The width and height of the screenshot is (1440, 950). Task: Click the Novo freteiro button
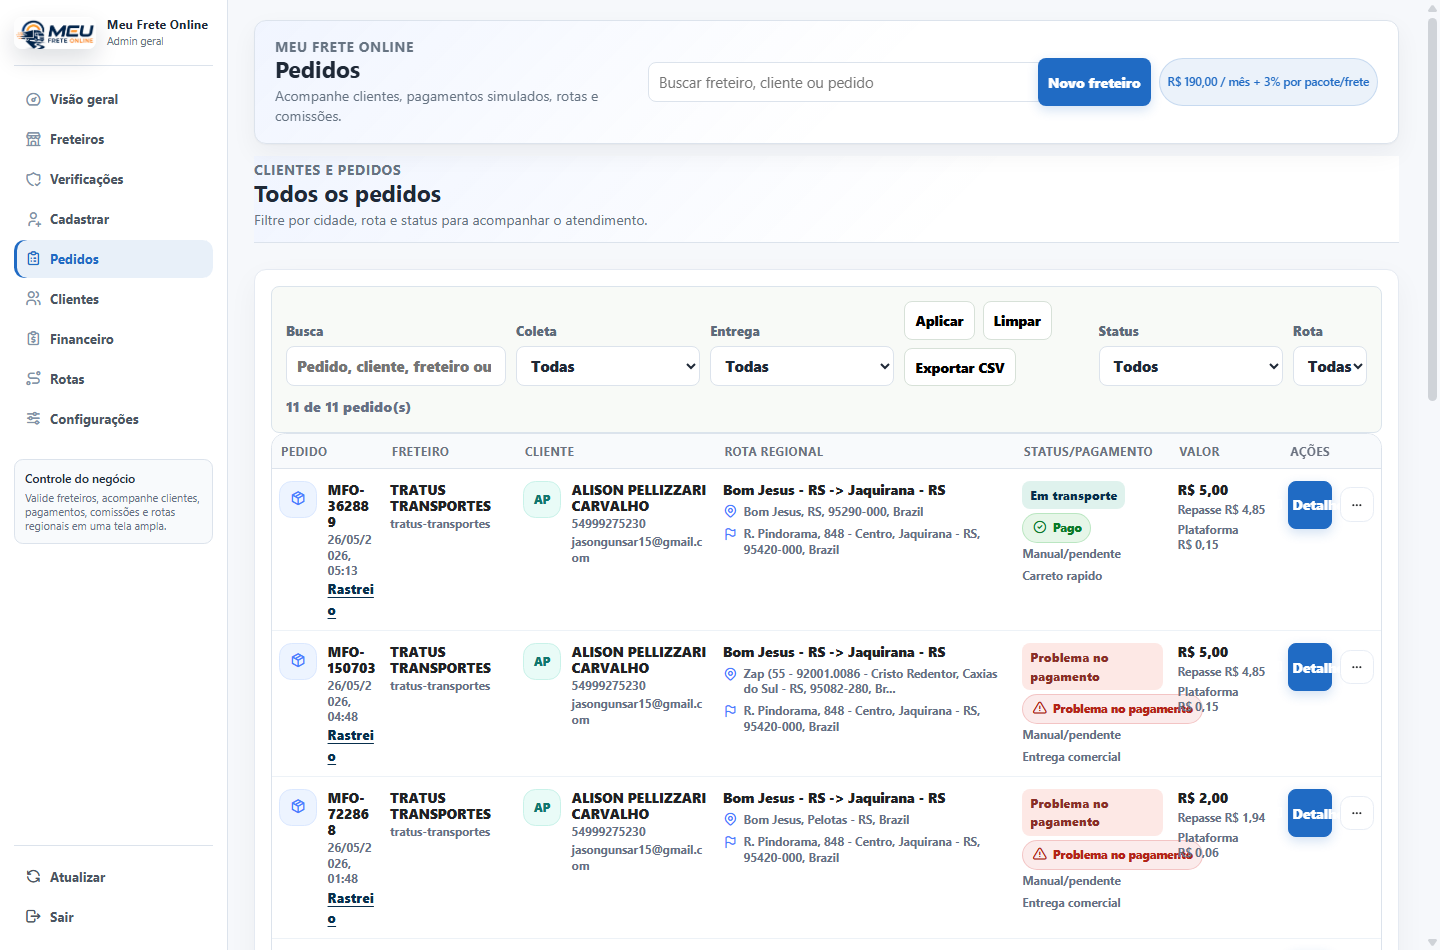click(x=1094, y=82)
